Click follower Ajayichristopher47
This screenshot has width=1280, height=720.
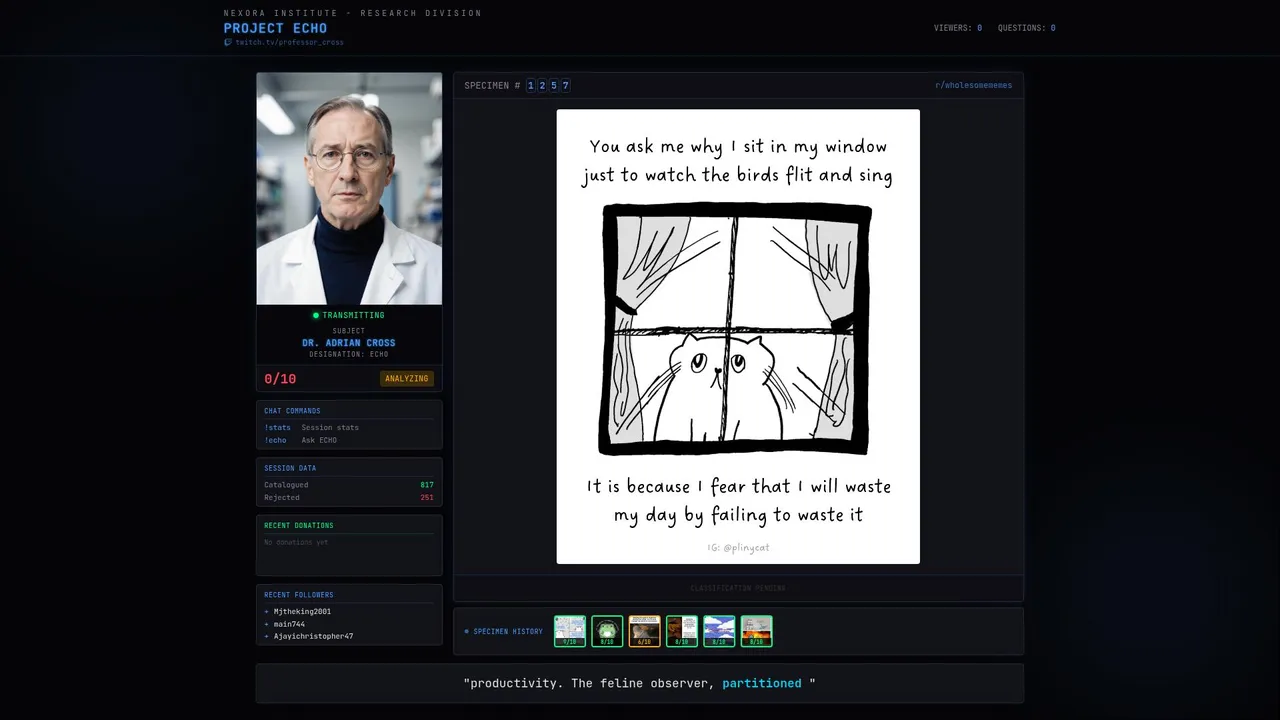click(x=313, y=636)
